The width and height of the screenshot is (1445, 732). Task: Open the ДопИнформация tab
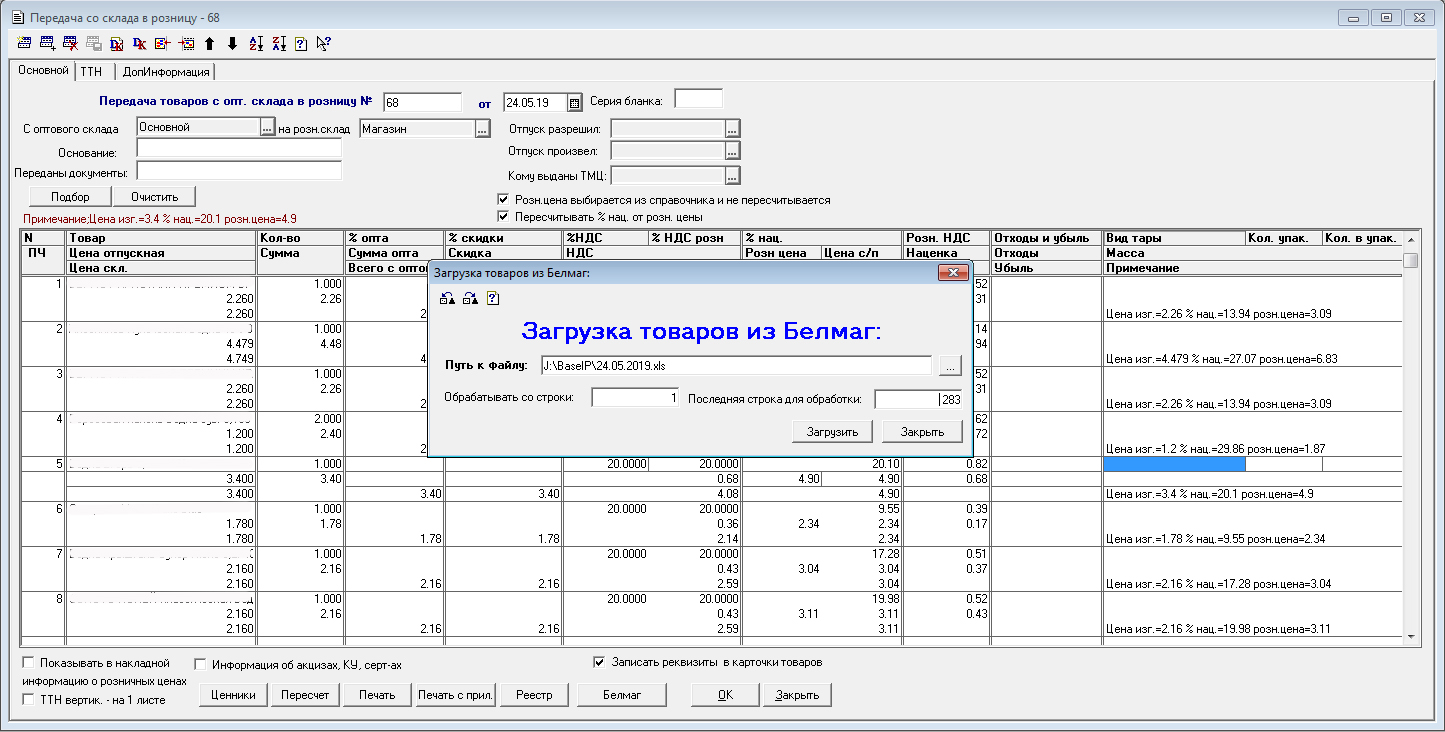(166, 72)
